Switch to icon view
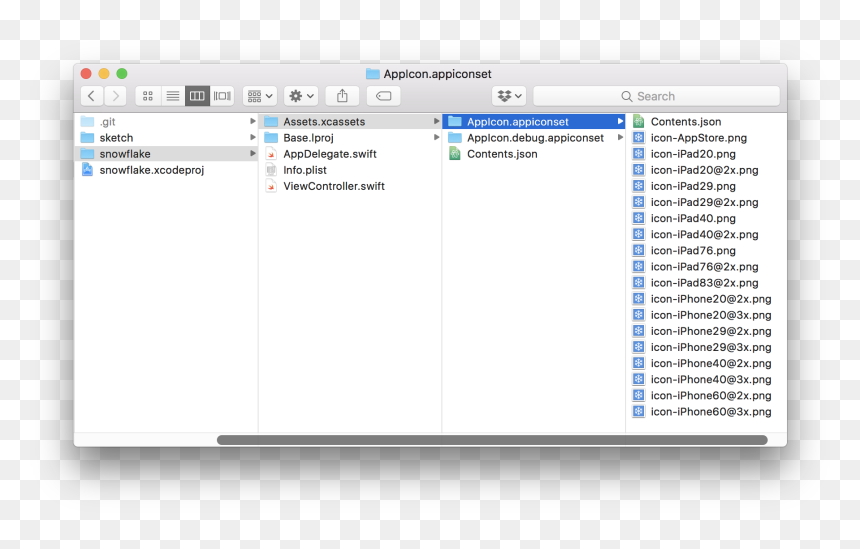 (x=148, y=96)
